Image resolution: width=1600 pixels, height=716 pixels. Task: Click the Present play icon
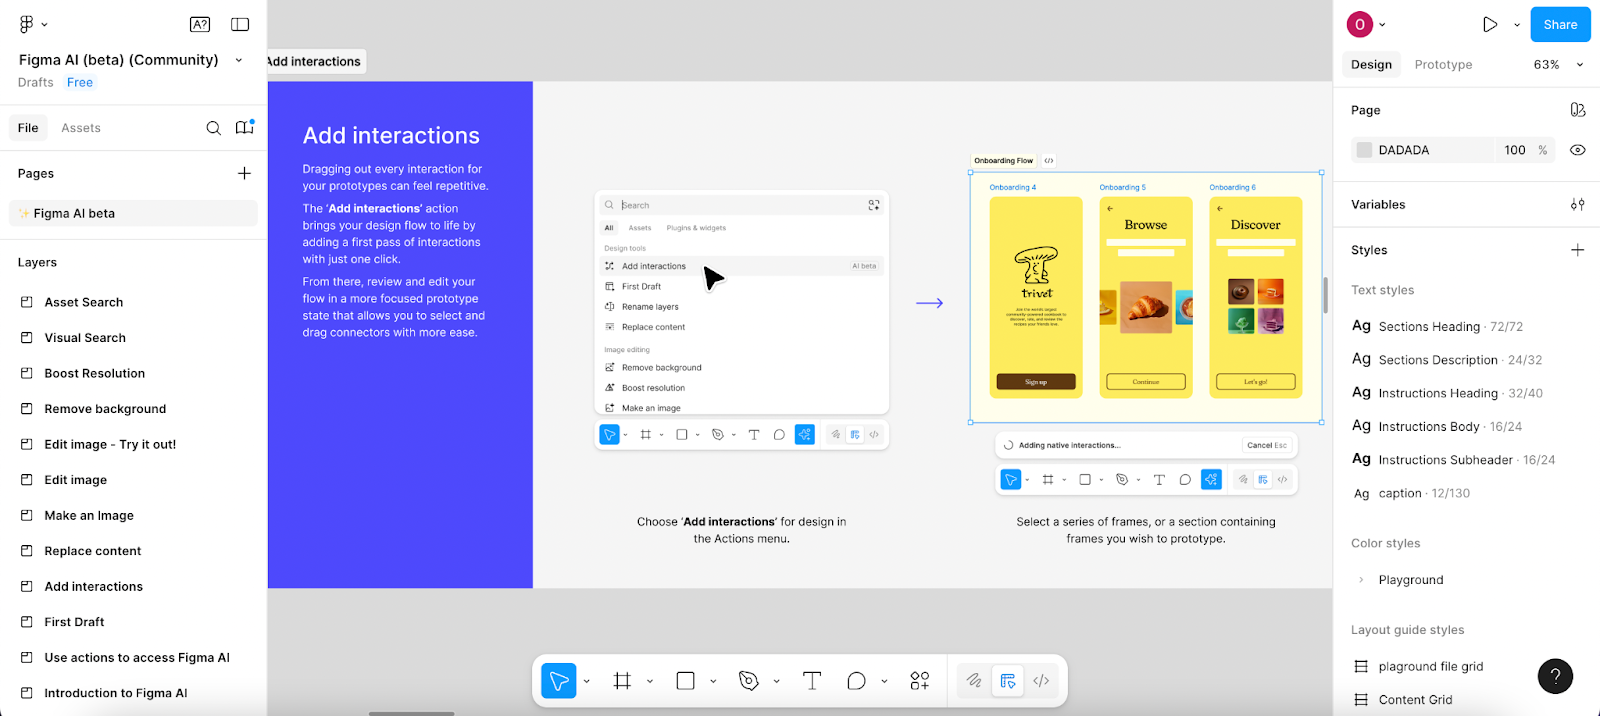[1490, 24]
